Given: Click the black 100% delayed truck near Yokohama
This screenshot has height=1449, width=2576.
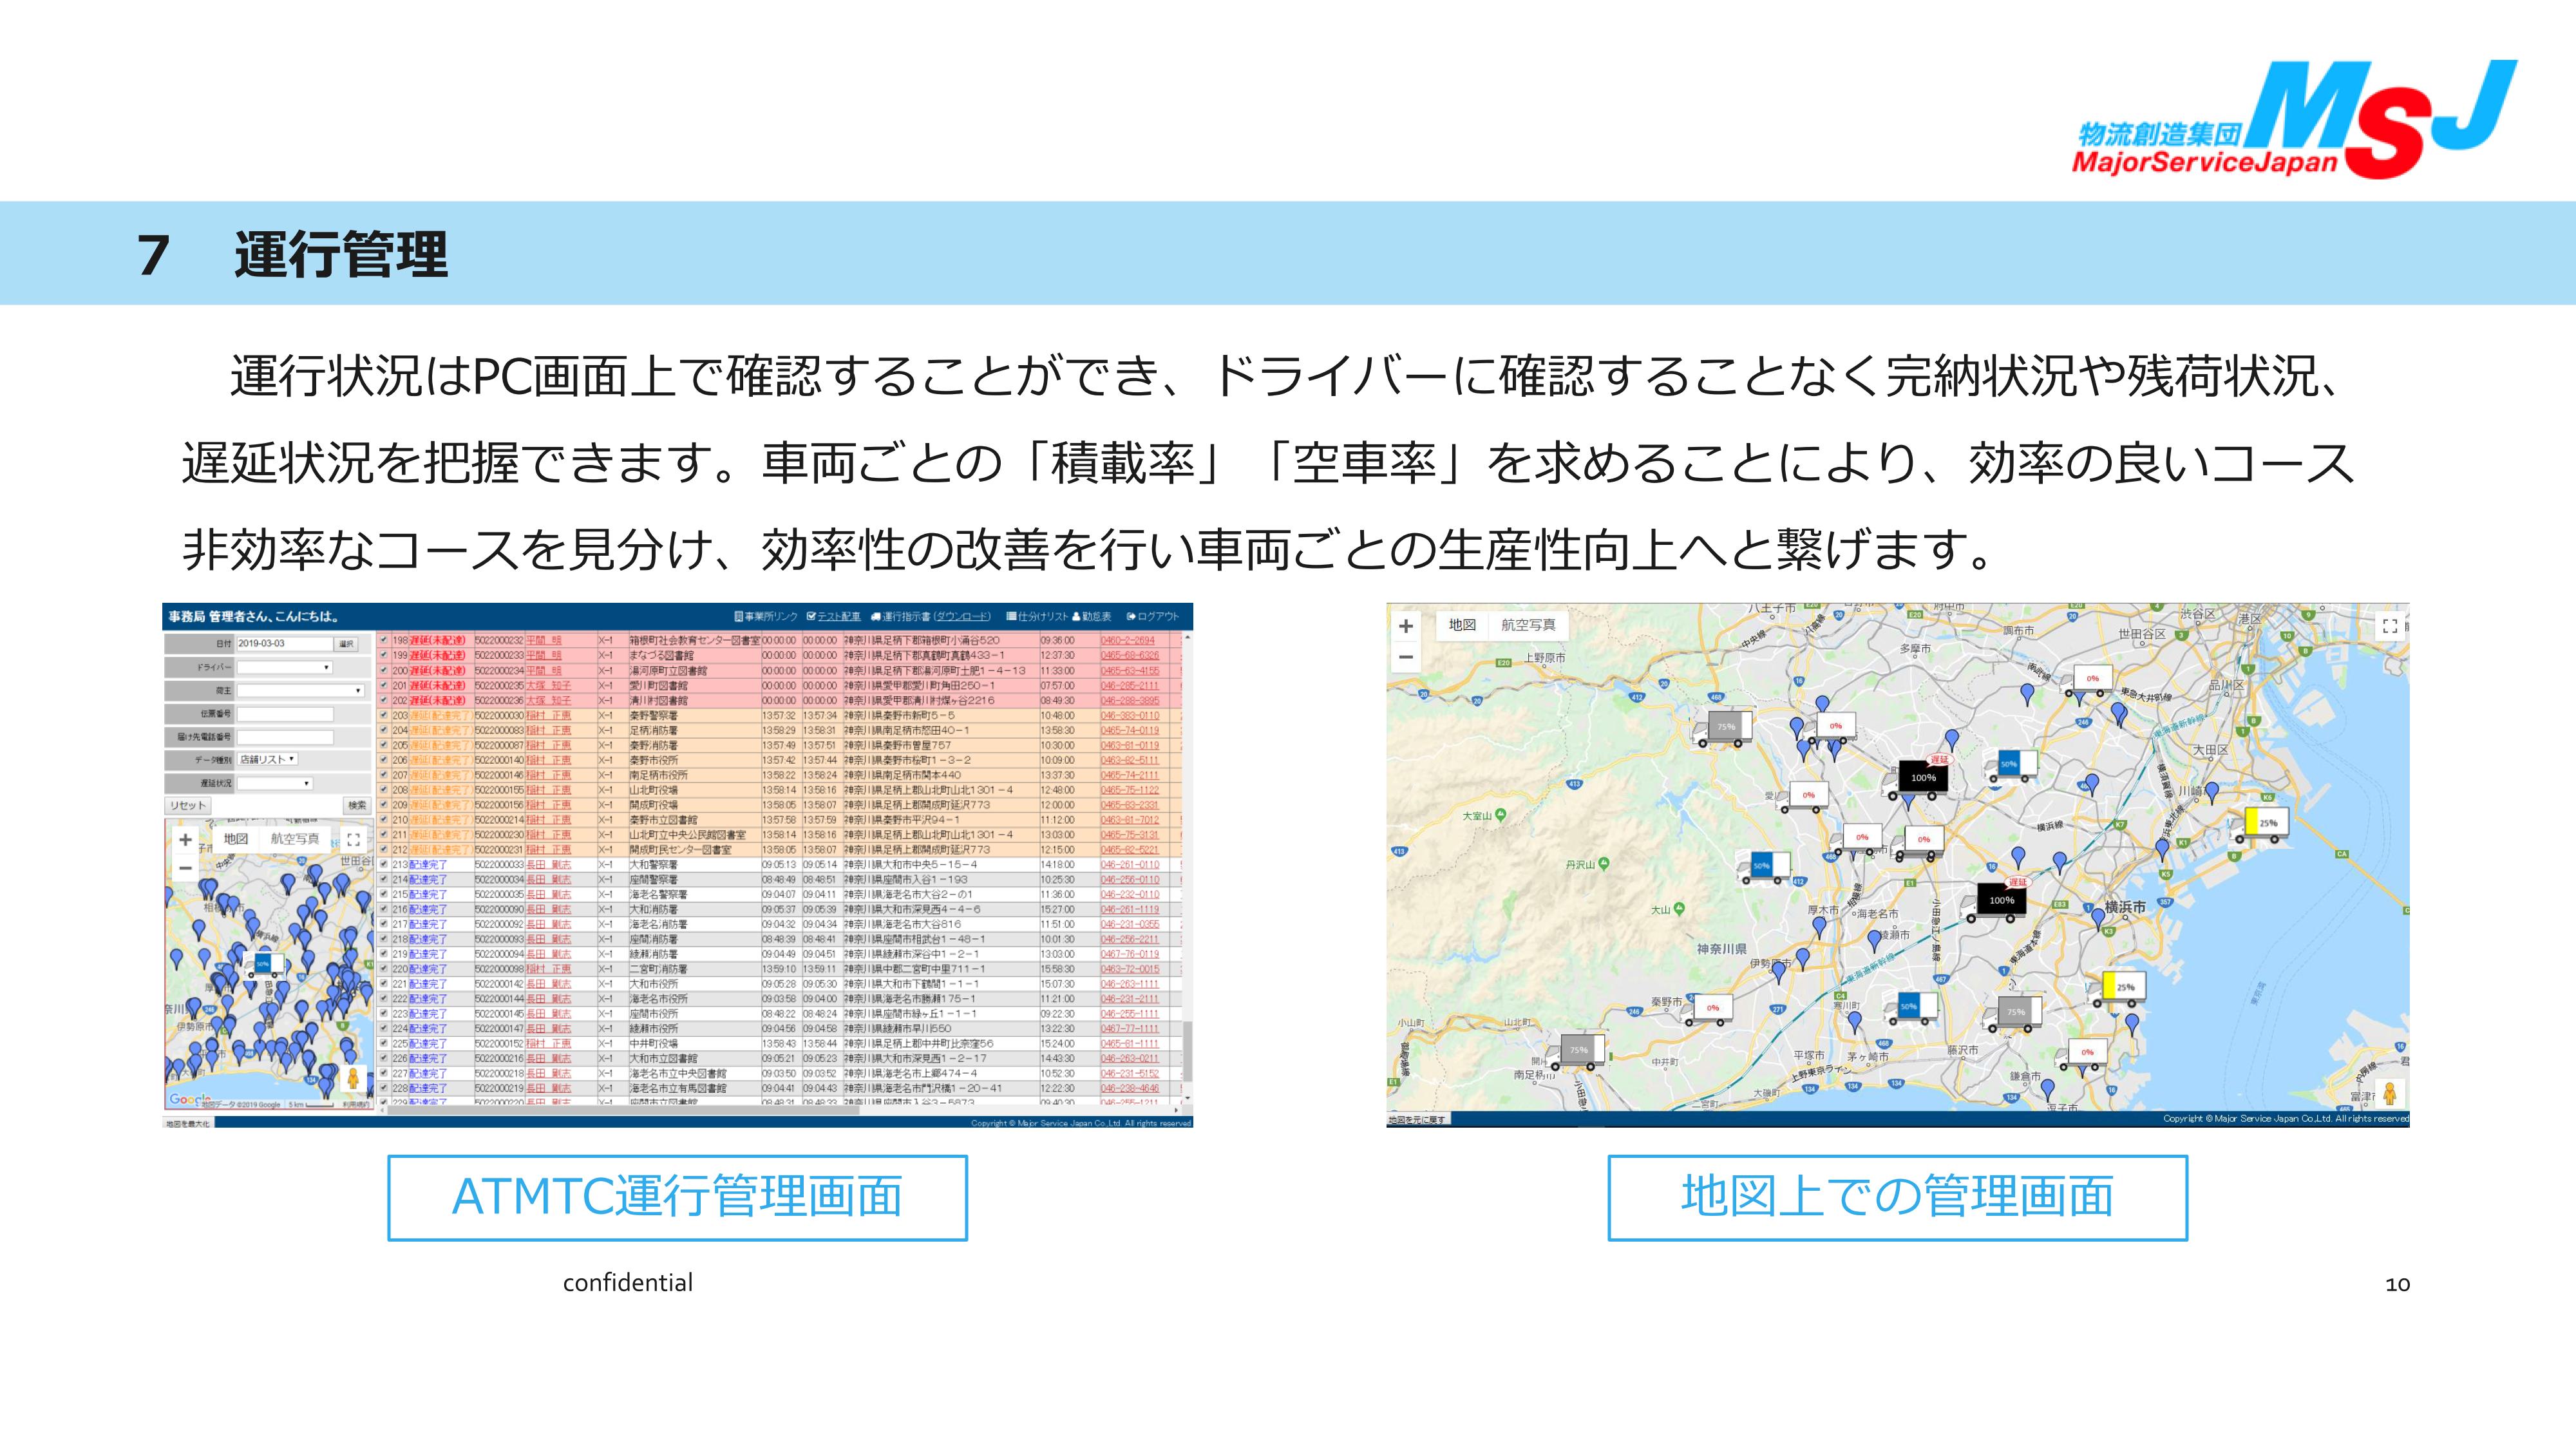Looking at the screenshot, I should click(2001, 900).
